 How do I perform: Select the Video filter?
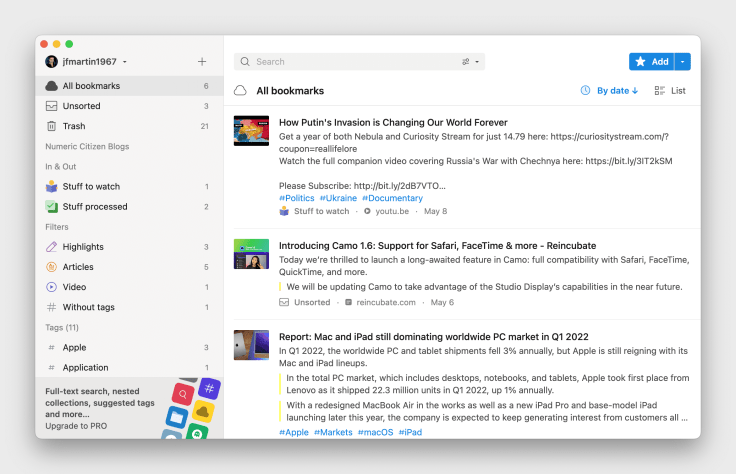[x=129, y=287]
